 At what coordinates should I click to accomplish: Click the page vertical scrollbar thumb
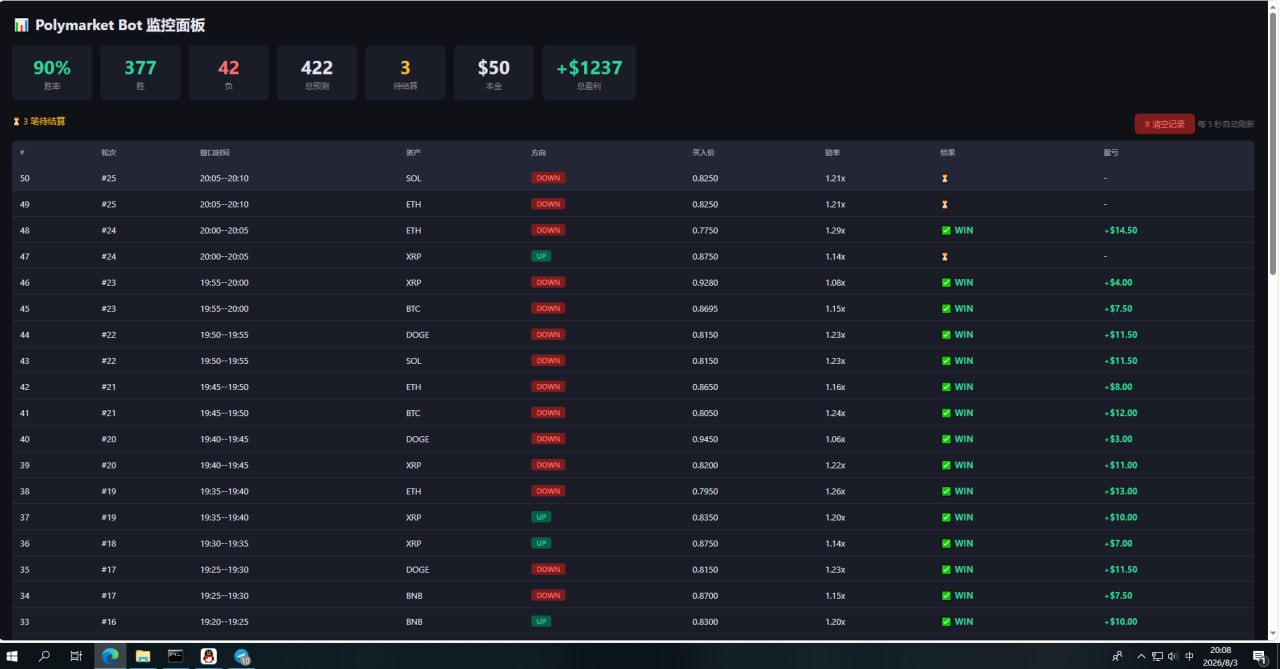(x=1273, y=144)
